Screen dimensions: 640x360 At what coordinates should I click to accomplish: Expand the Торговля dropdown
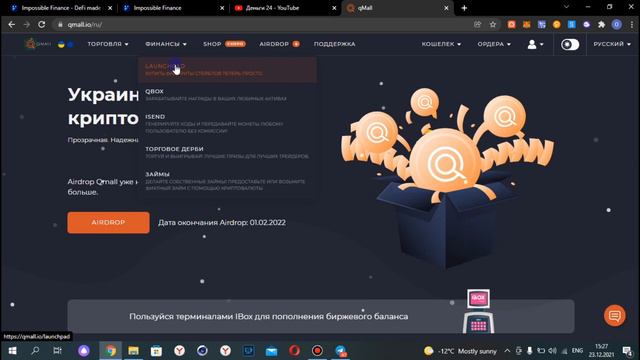pos(108,44)
